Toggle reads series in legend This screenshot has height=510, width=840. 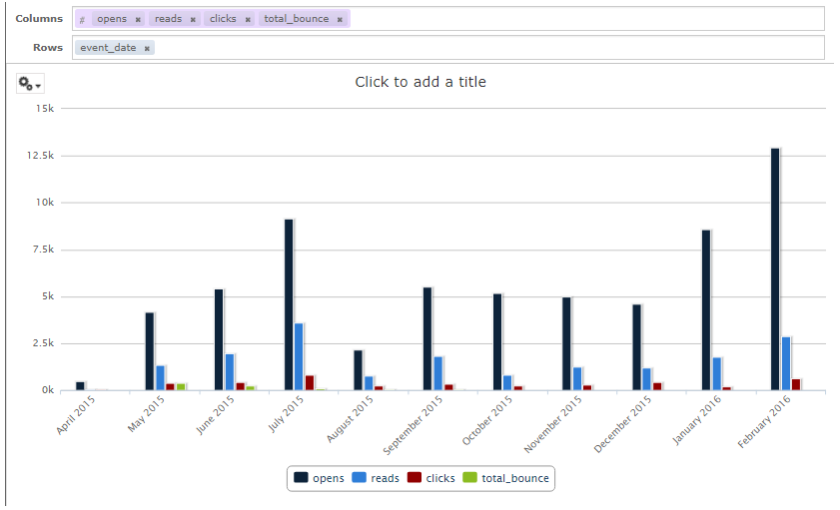[376, 478]
